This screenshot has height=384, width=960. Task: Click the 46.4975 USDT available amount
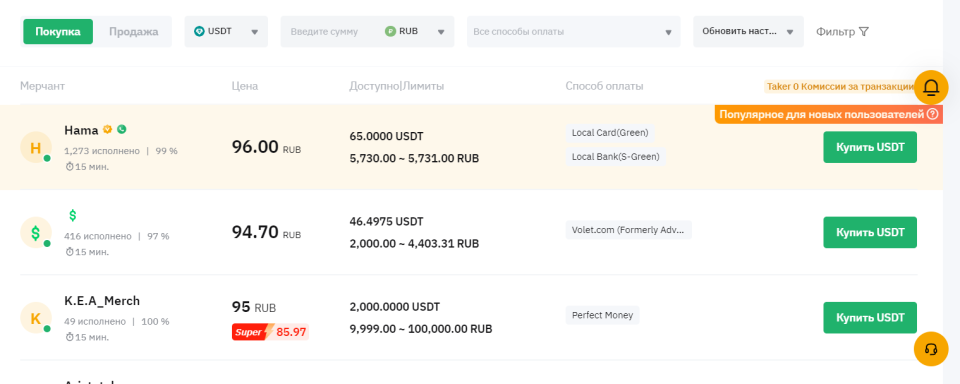(x=386, y=221)
